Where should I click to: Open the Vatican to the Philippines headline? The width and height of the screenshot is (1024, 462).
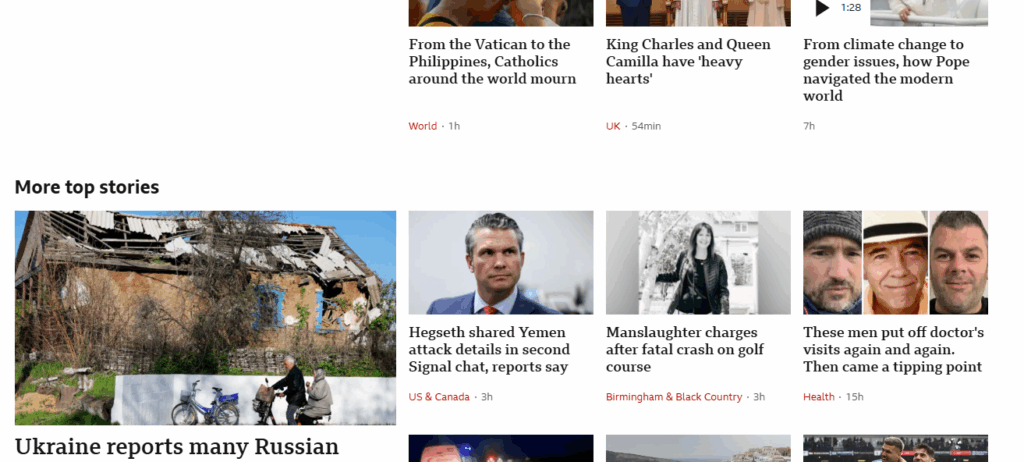[x=492, y=61]
